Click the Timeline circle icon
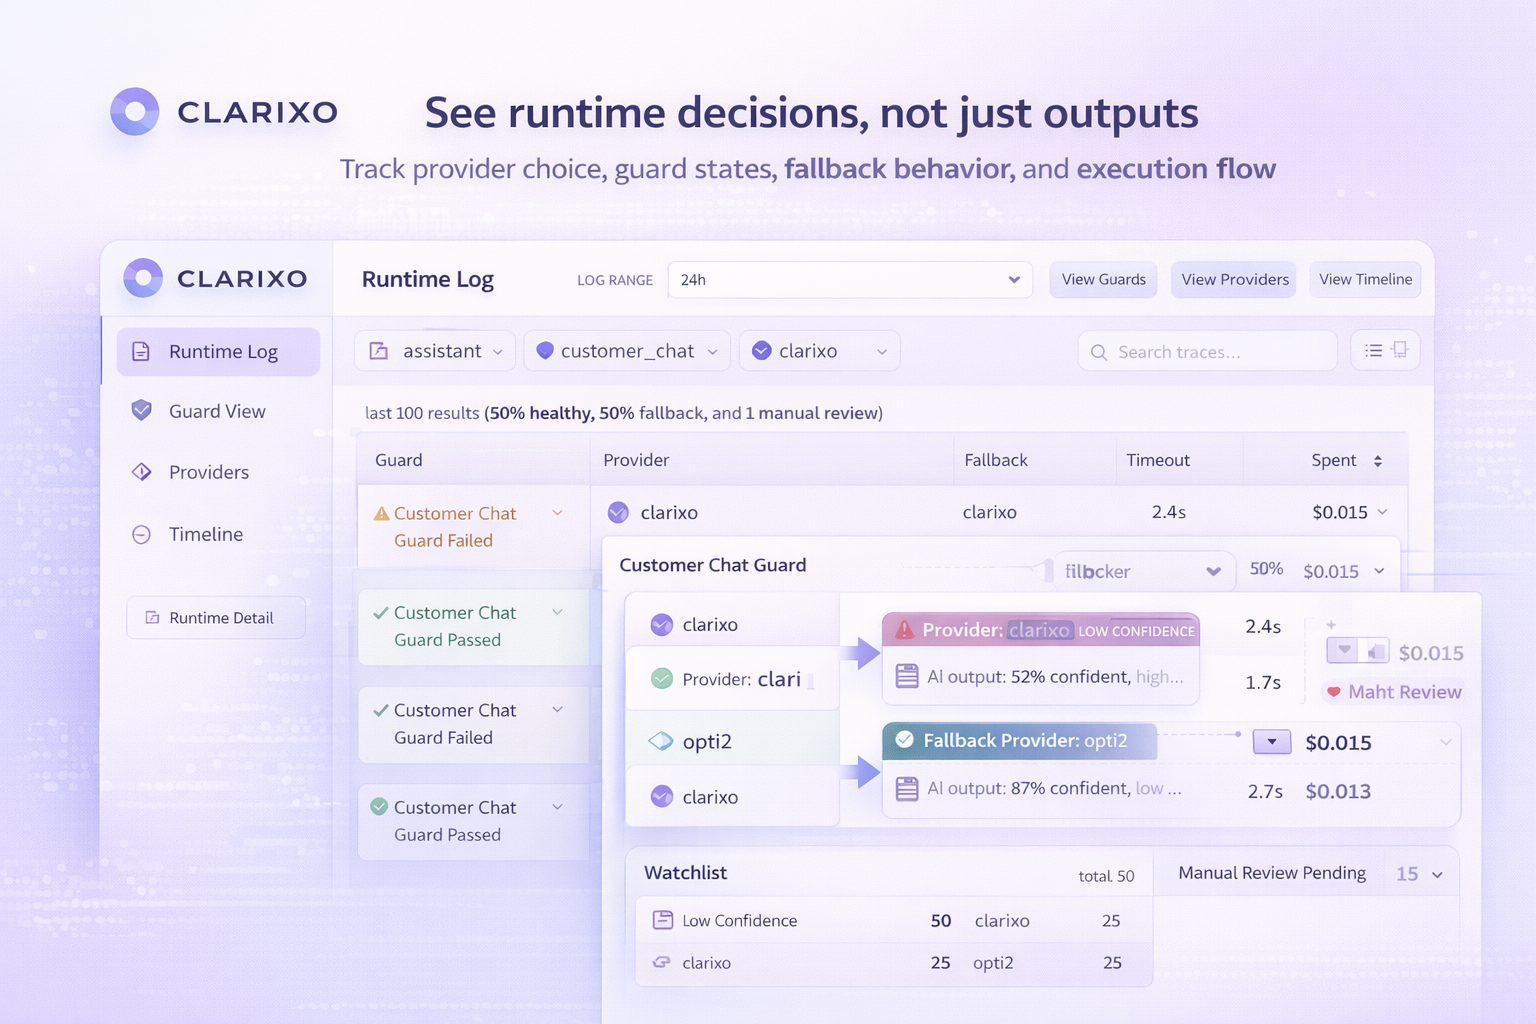Image resolution: width=1536 pixels, height=1024 pixels. [141, 534]
